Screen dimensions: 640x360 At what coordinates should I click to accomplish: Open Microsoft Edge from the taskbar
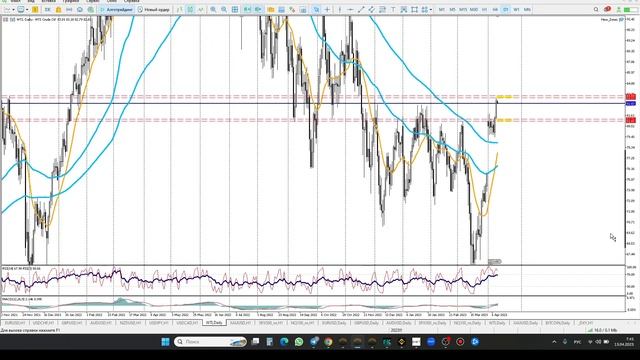[284, 342]
